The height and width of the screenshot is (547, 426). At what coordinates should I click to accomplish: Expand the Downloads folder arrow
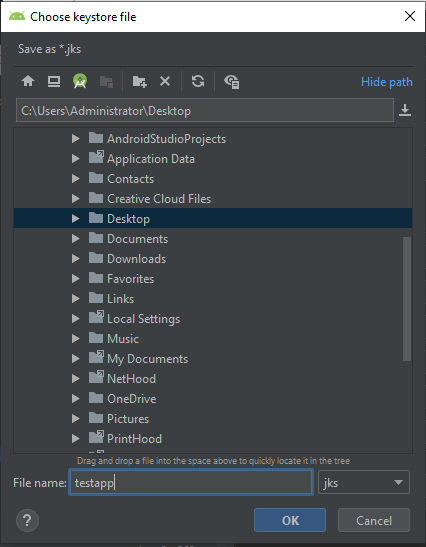(75, 258)
